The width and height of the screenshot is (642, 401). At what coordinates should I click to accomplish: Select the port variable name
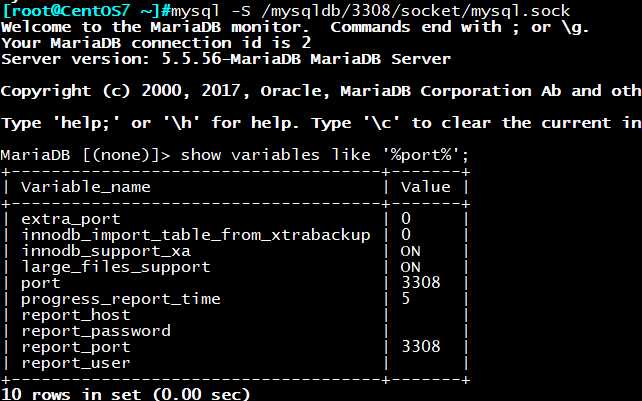coord(41,283)
